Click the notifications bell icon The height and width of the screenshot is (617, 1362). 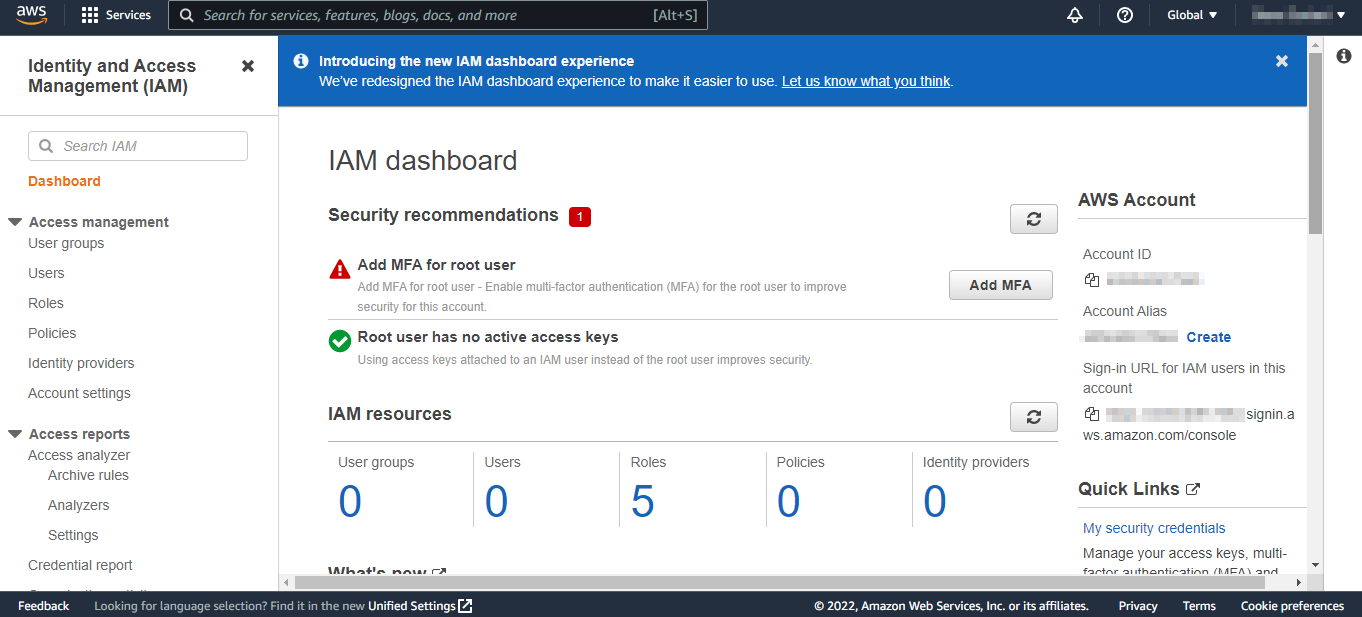pos(1075,15)
